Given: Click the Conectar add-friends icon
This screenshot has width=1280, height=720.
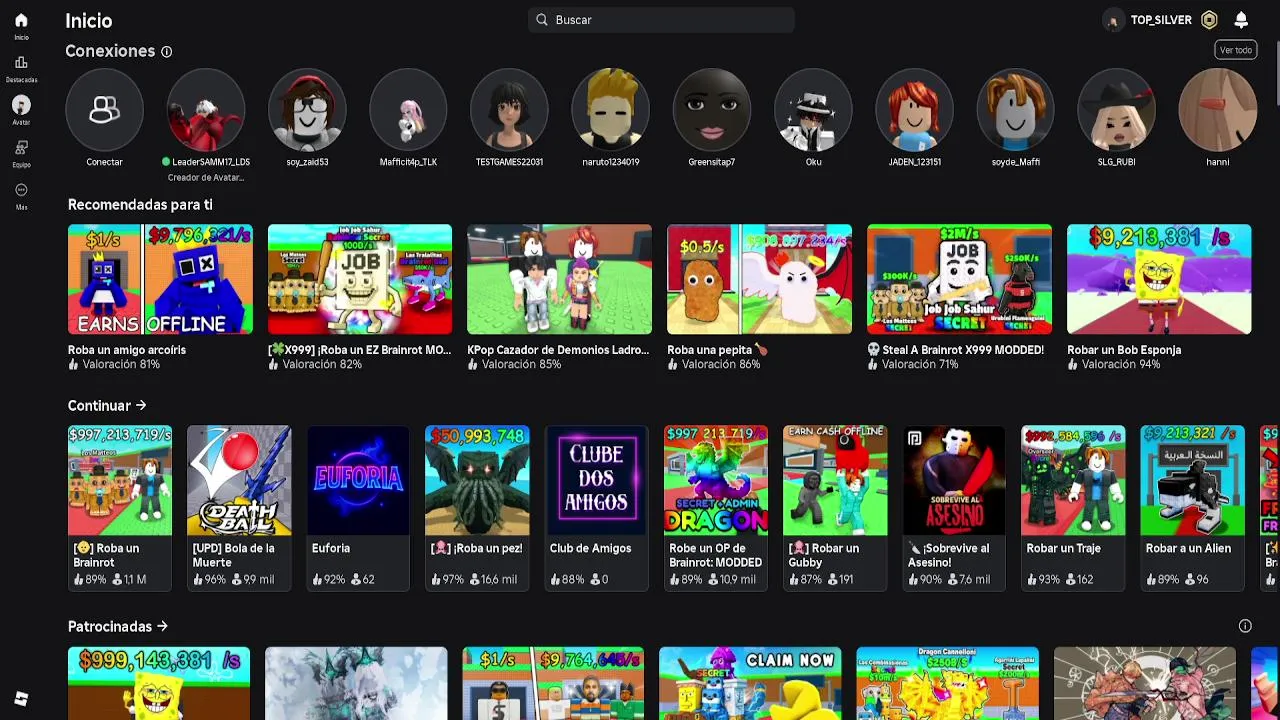Looking at the screenshot, I should click(x=104, y=109).
